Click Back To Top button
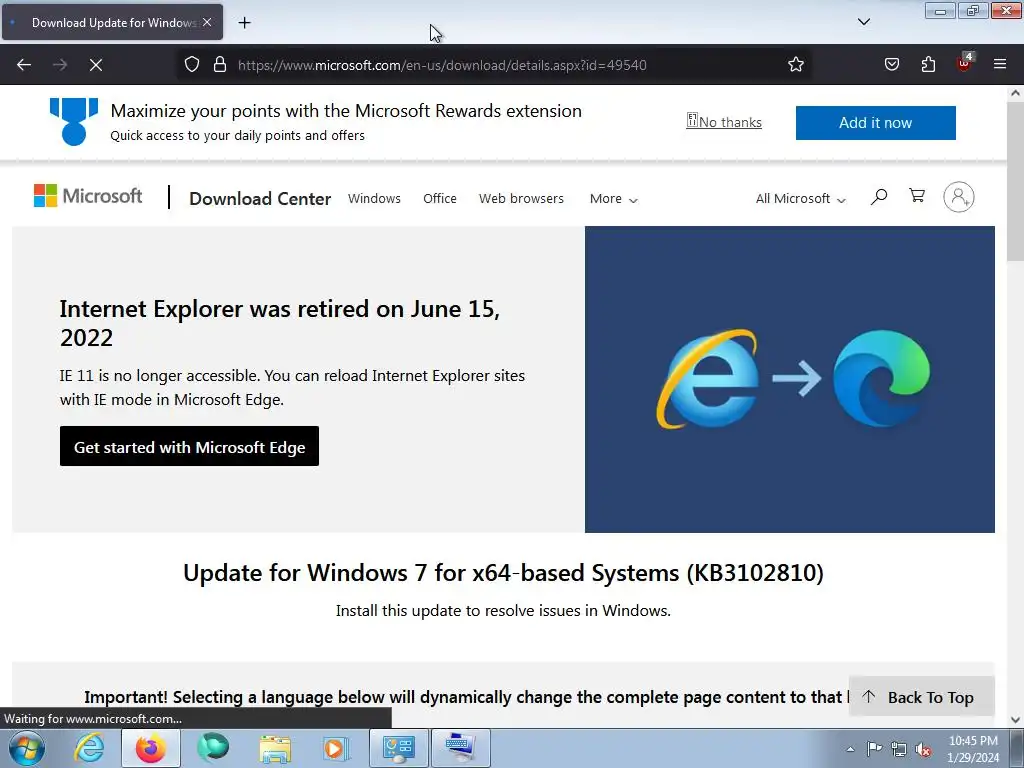Screen dimensions: 1024x768 coord(921,697)
